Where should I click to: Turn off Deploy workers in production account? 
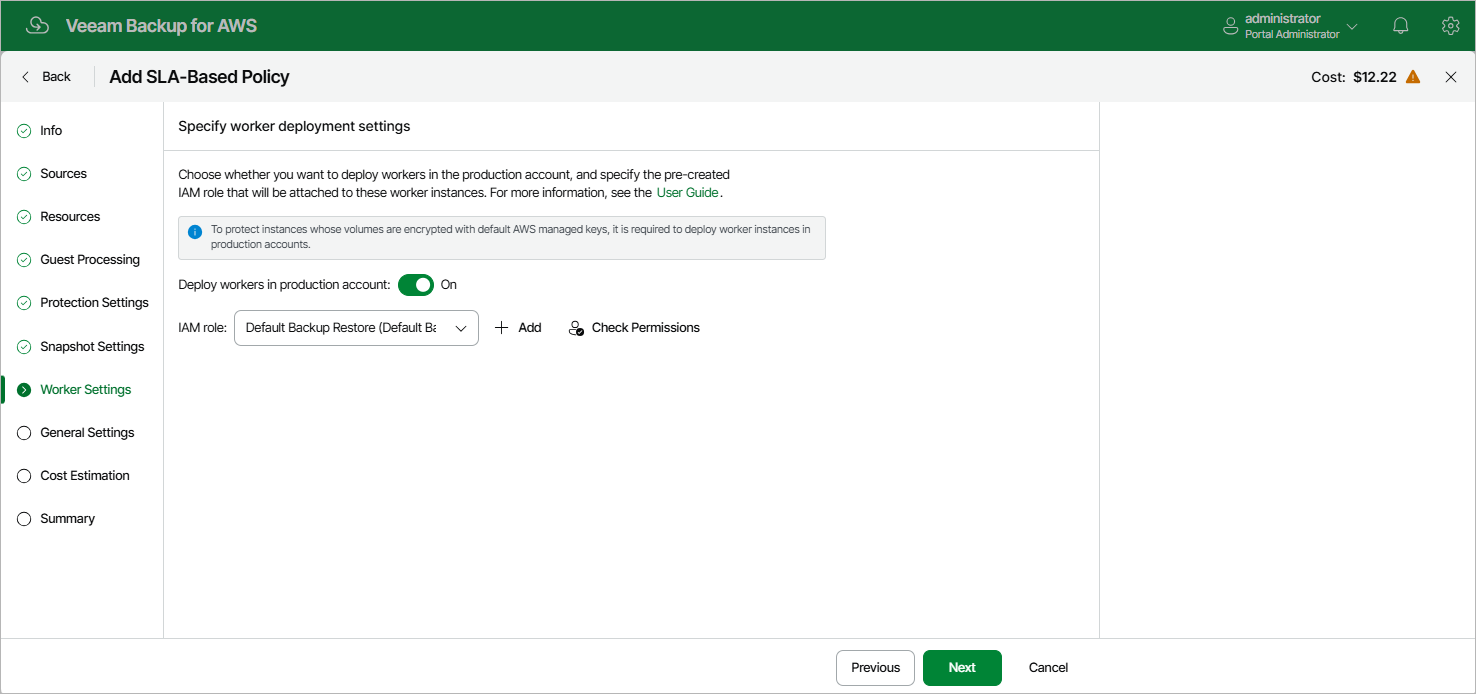(x=416, y=285)
